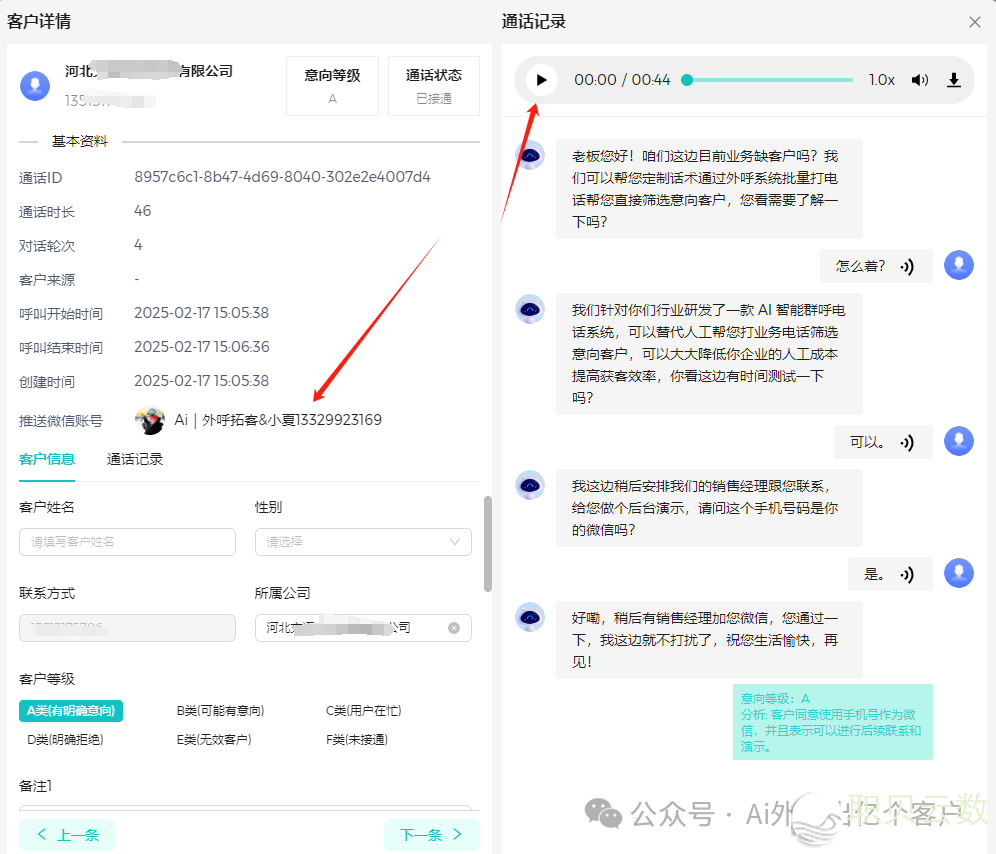Image resolution: width=996 pixels, height=854 pixels.
Task: Select A类(有明确意向) customer level
Action: tap(71, 711)
